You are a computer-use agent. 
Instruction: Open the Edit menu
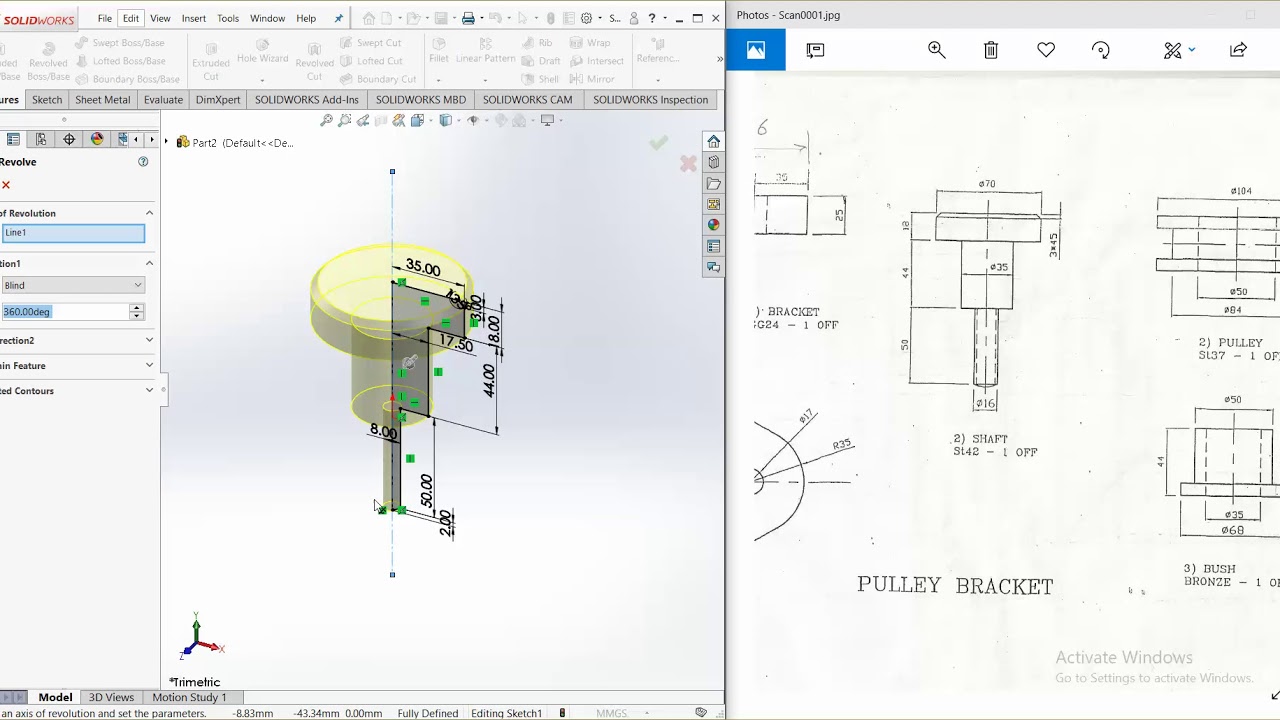tap(131, 18)
